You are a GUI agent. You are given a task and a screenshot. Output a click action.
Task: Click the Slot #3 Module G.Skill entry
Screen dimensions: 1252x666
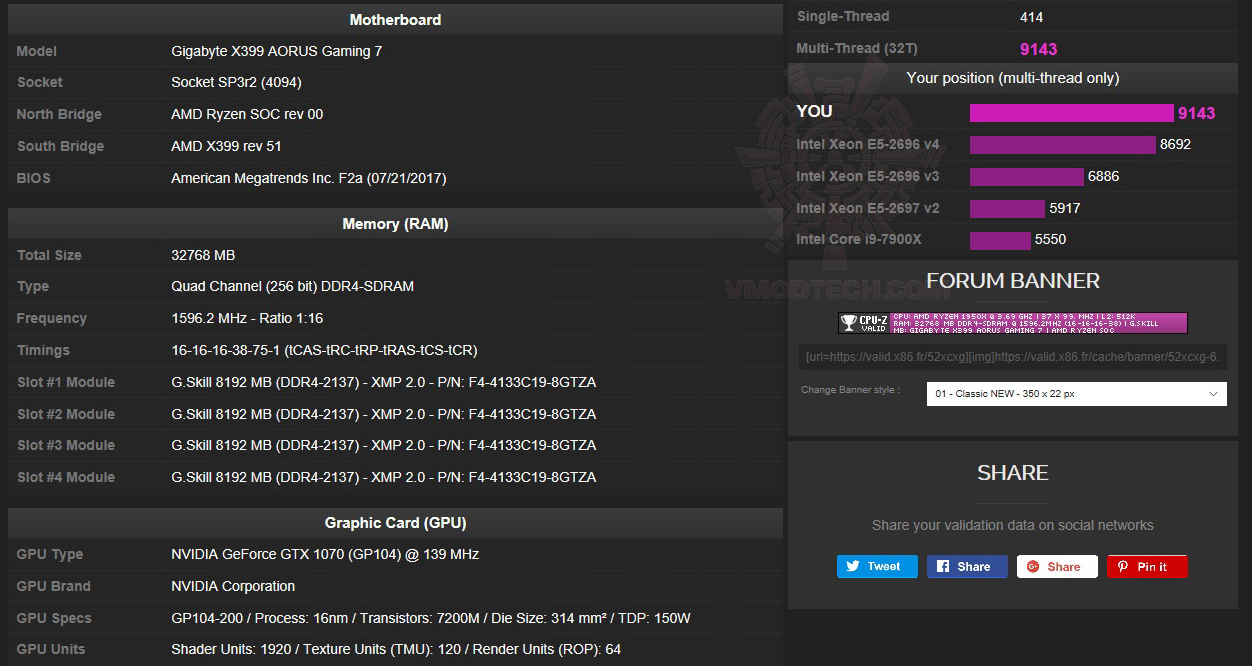pyautogui.click(x=384, y=445)
